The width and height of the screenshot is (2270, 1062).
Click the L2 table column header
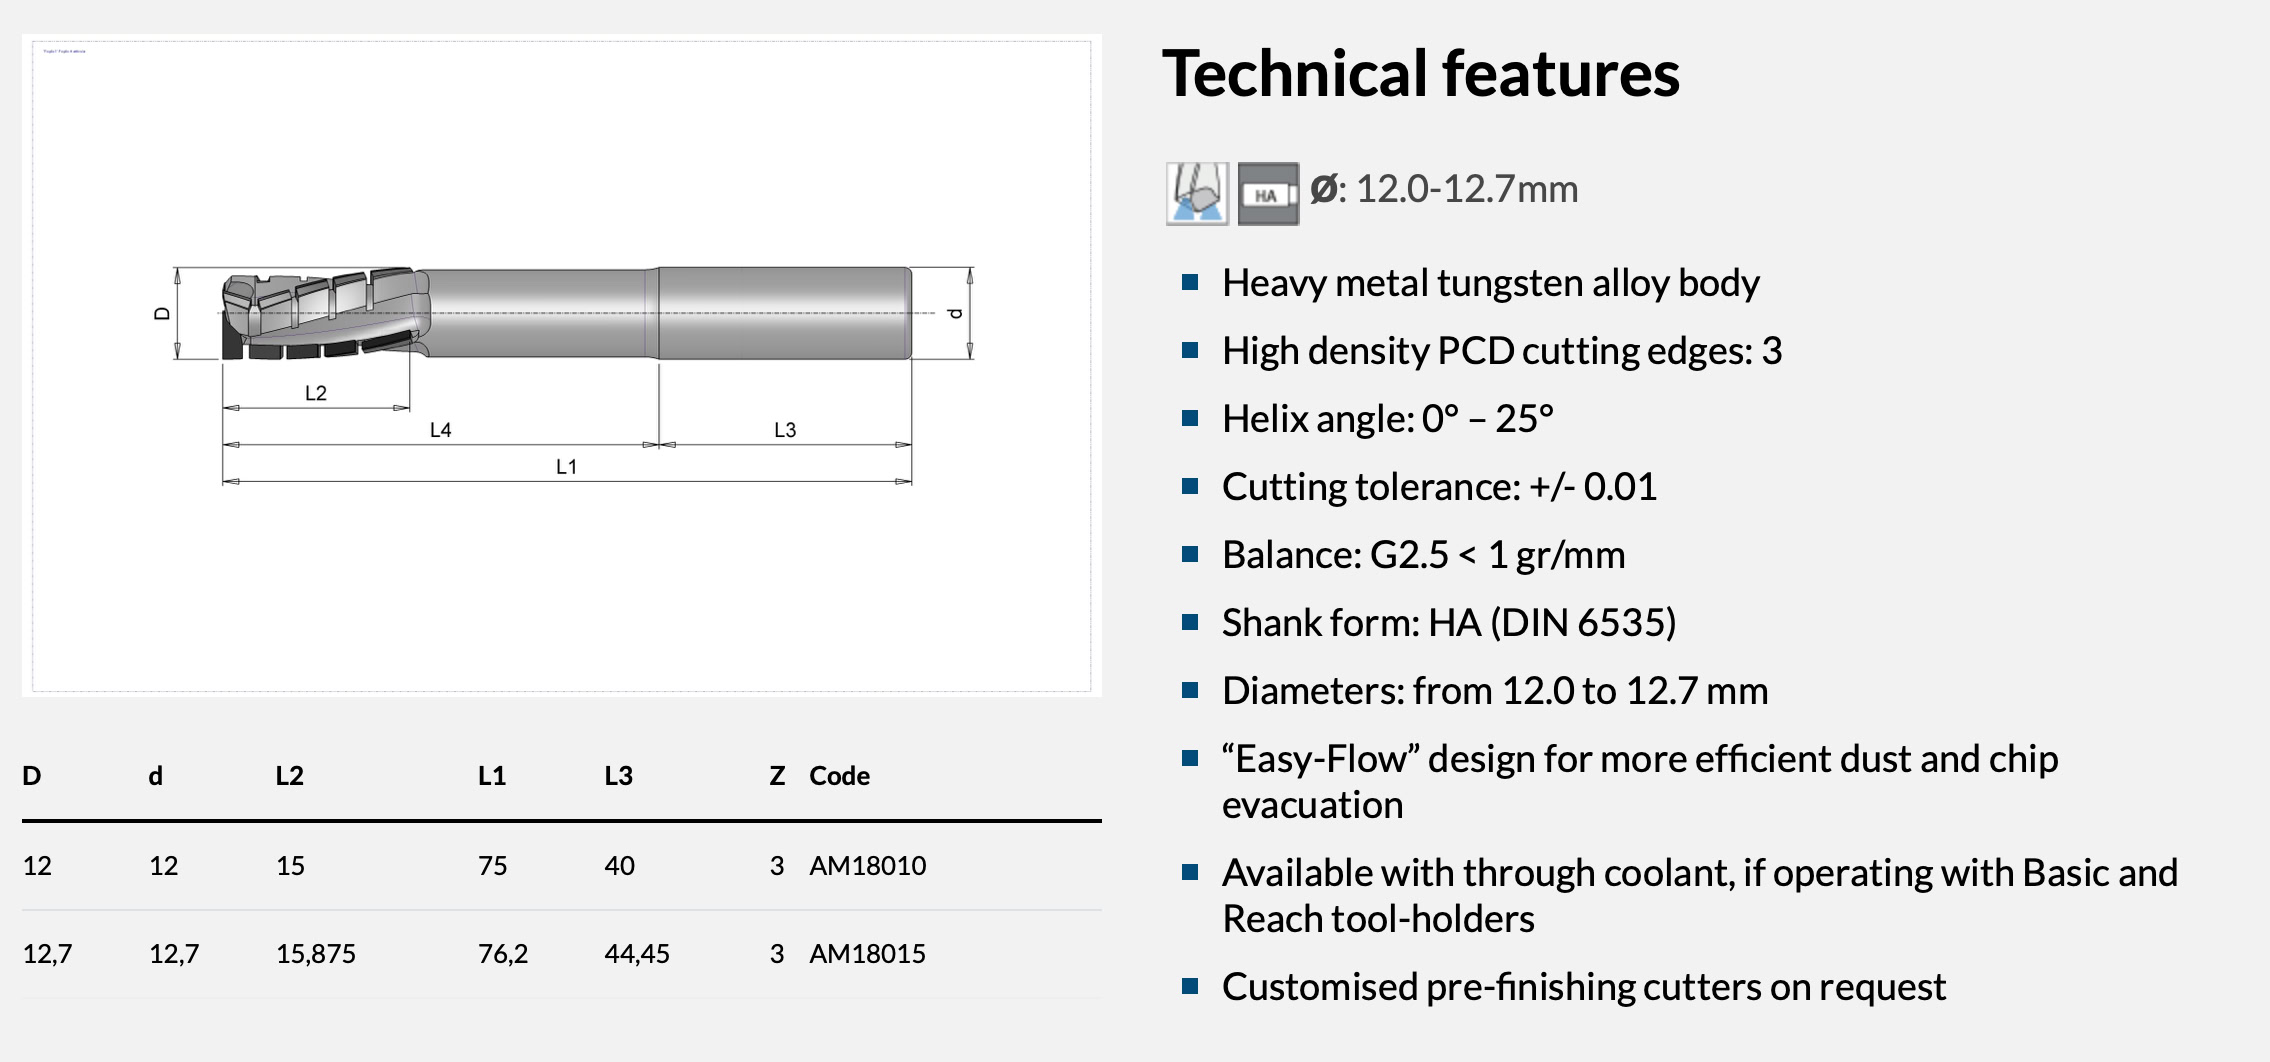(289, 776)
